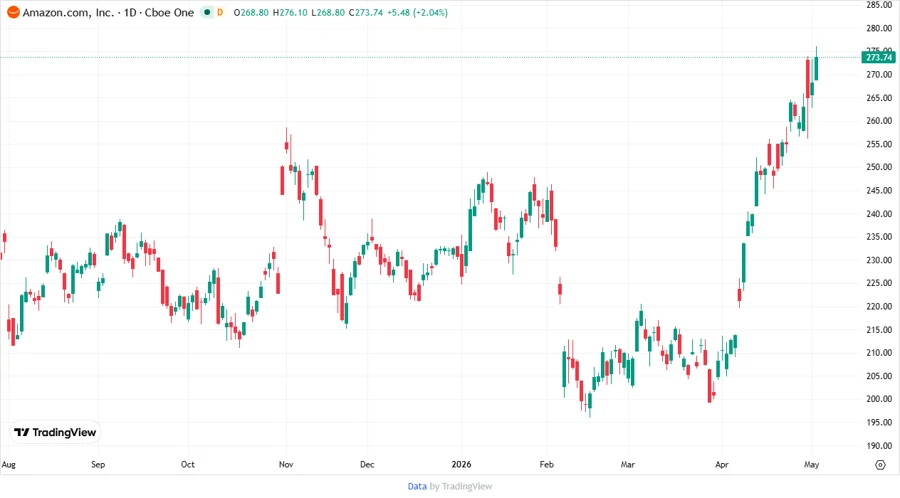900x498 pixels.
Task: Click the 'Sep' time axis label
Action: pos(98,464)
